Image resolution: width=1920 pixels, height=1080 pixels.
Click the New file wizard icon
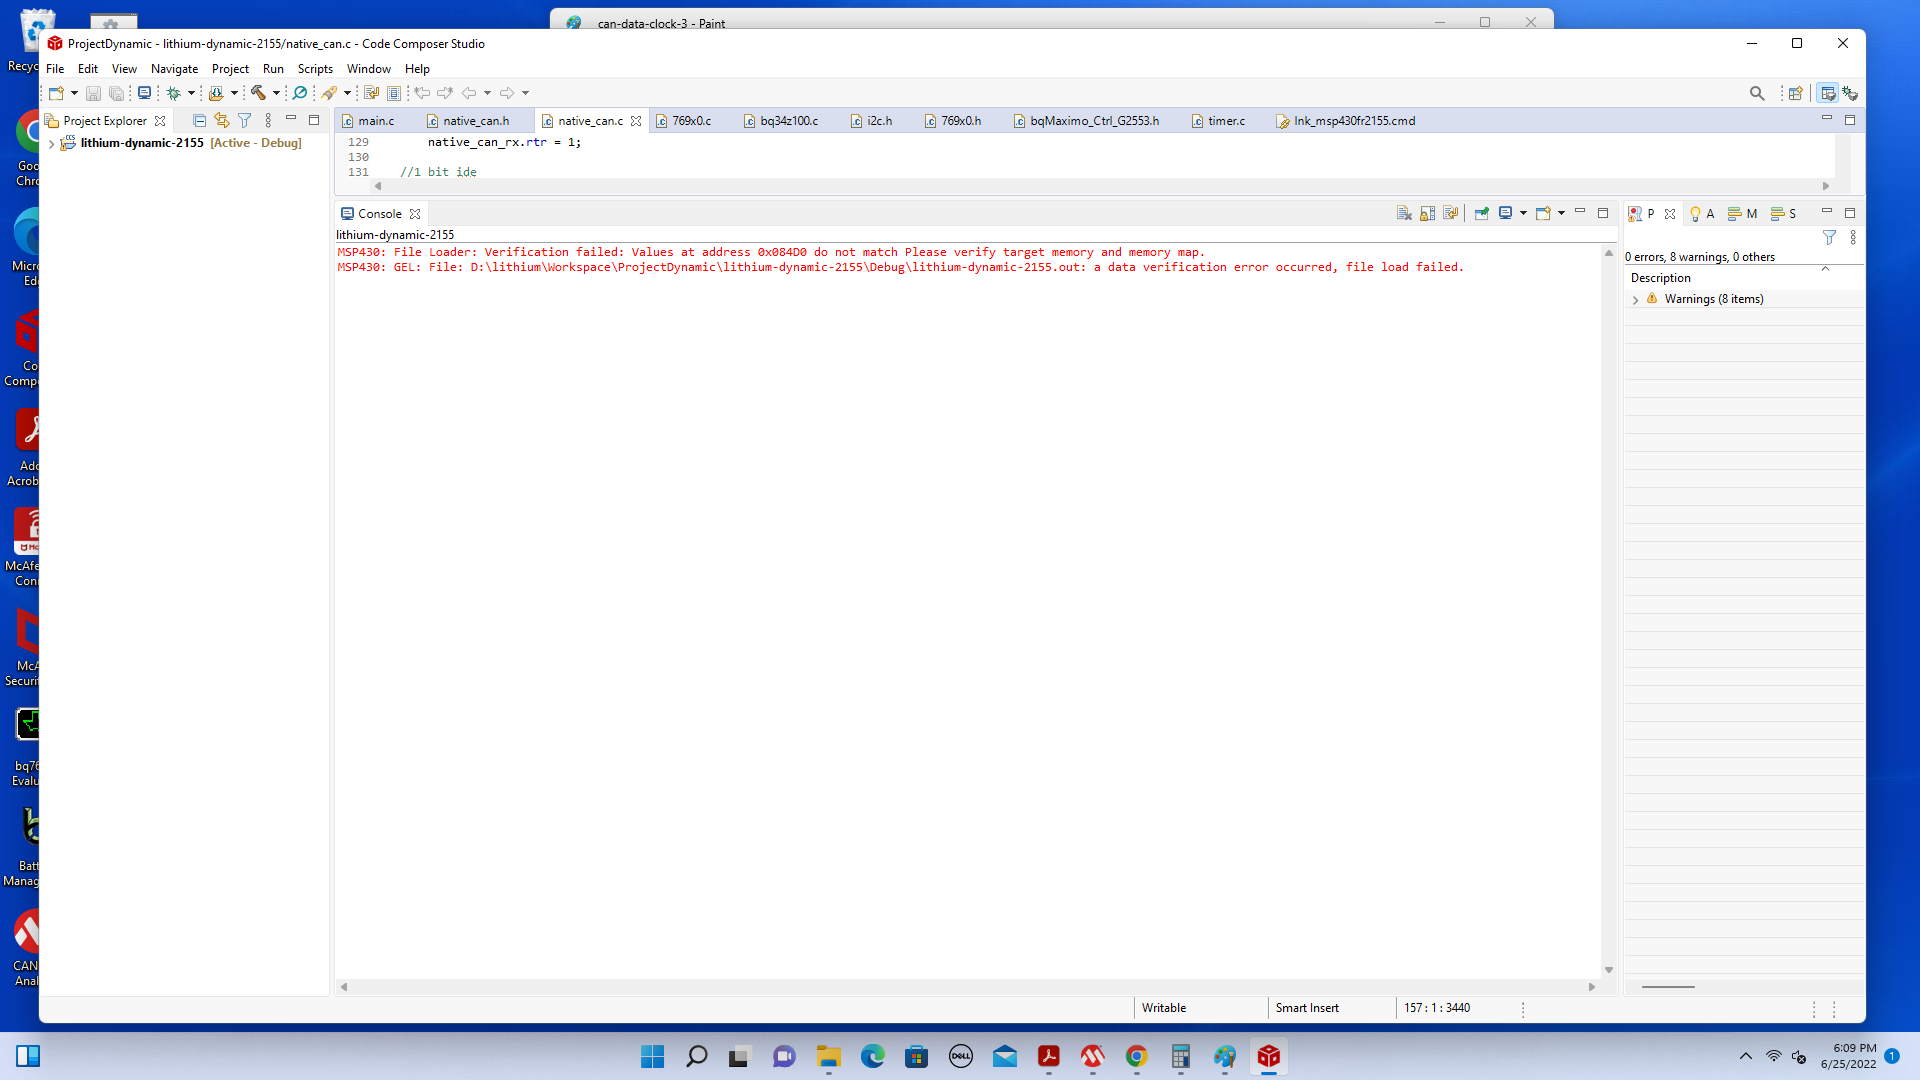(56, 93)
